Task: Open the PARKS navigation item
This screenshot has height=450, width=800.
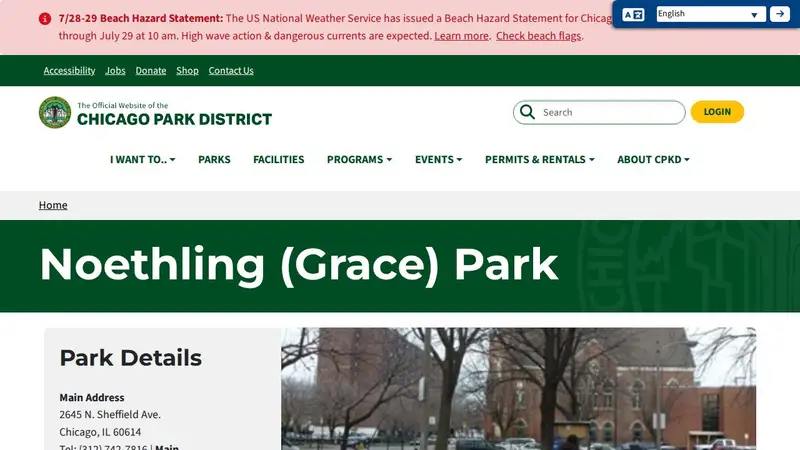Action: pos(214,159)
